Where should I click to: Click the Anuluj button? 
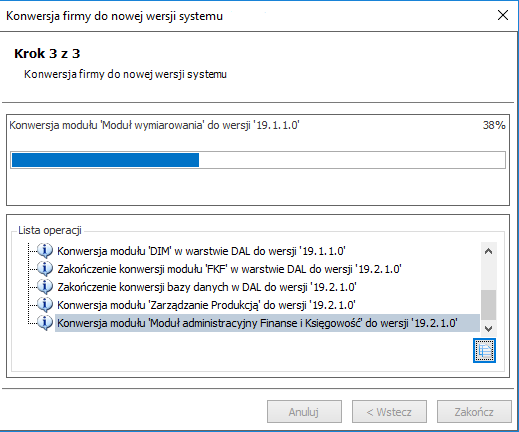304,412
